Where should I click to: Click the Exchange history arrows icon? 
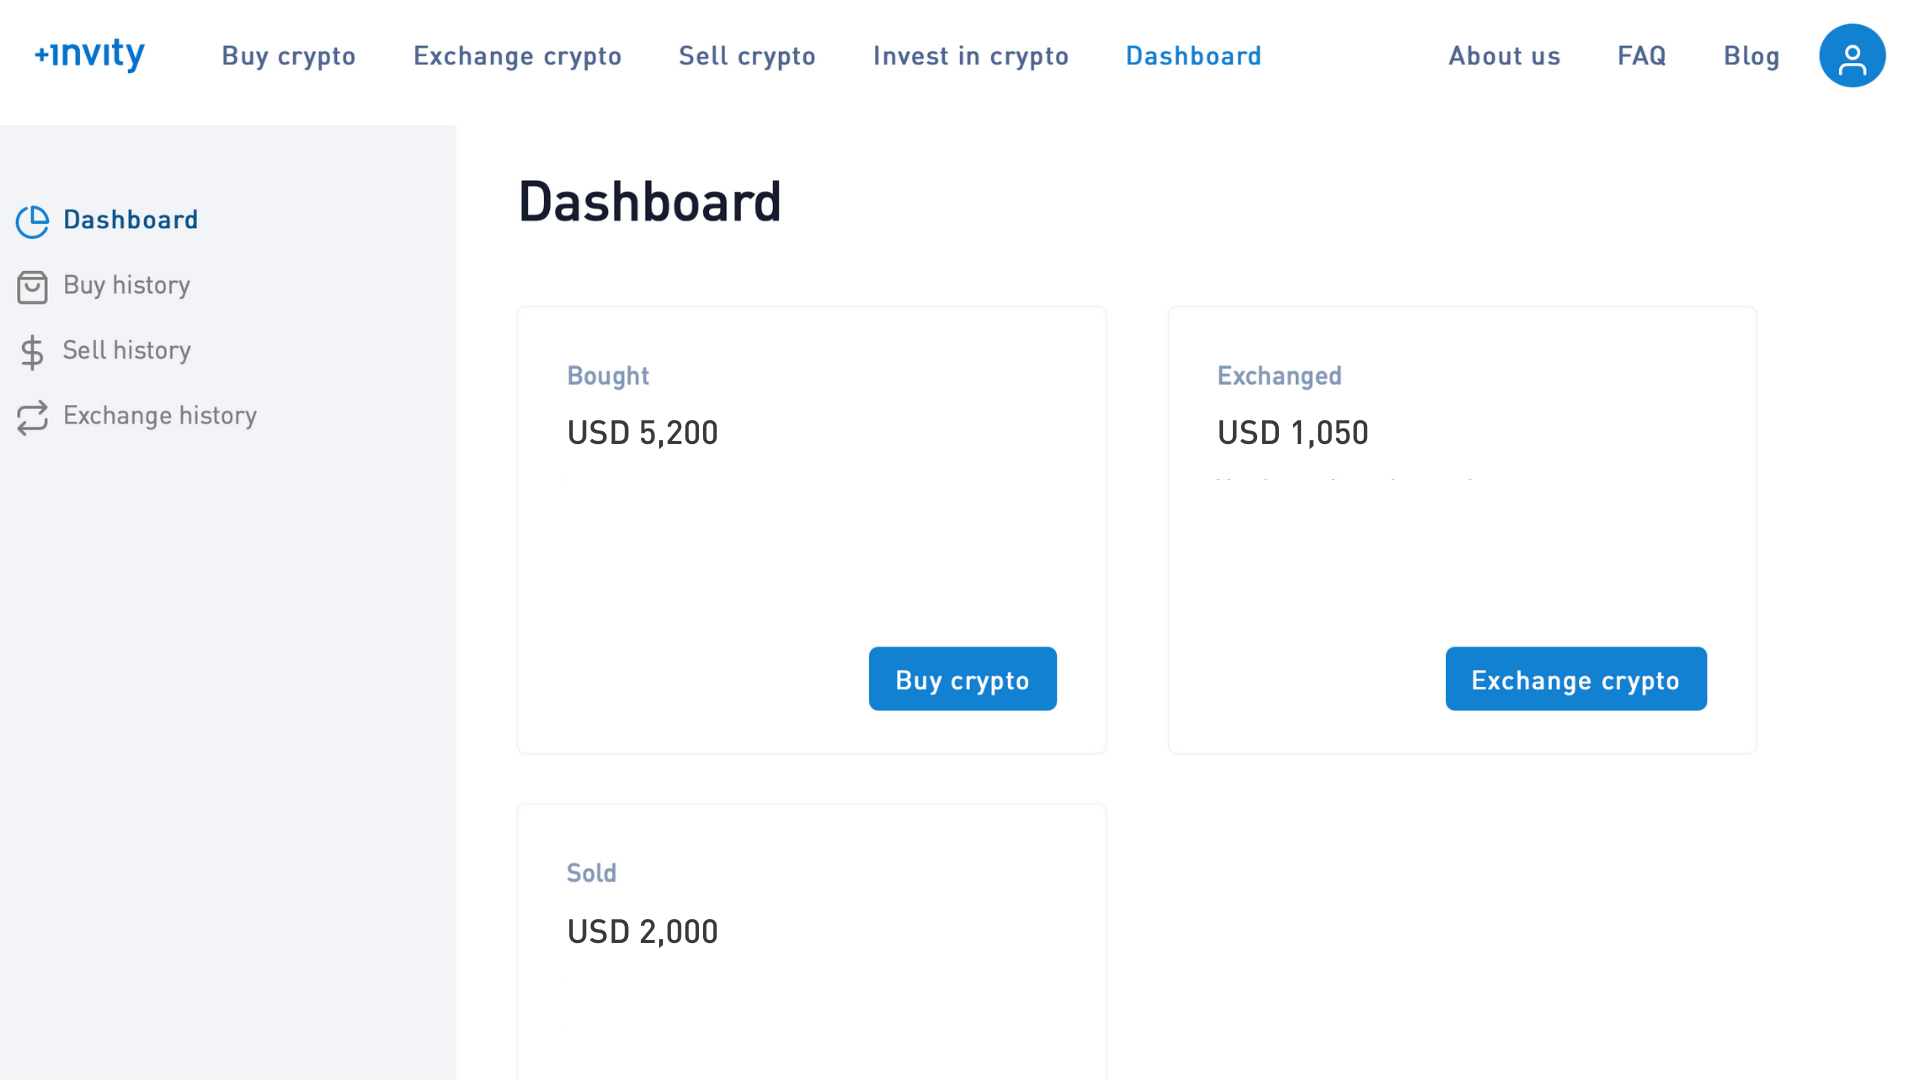[32, 417]
